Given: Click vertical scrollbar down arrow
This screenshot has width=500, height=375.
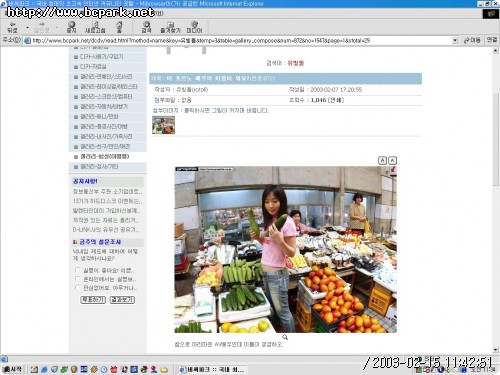Looking at the screenshot, I should tap(496, 350).
